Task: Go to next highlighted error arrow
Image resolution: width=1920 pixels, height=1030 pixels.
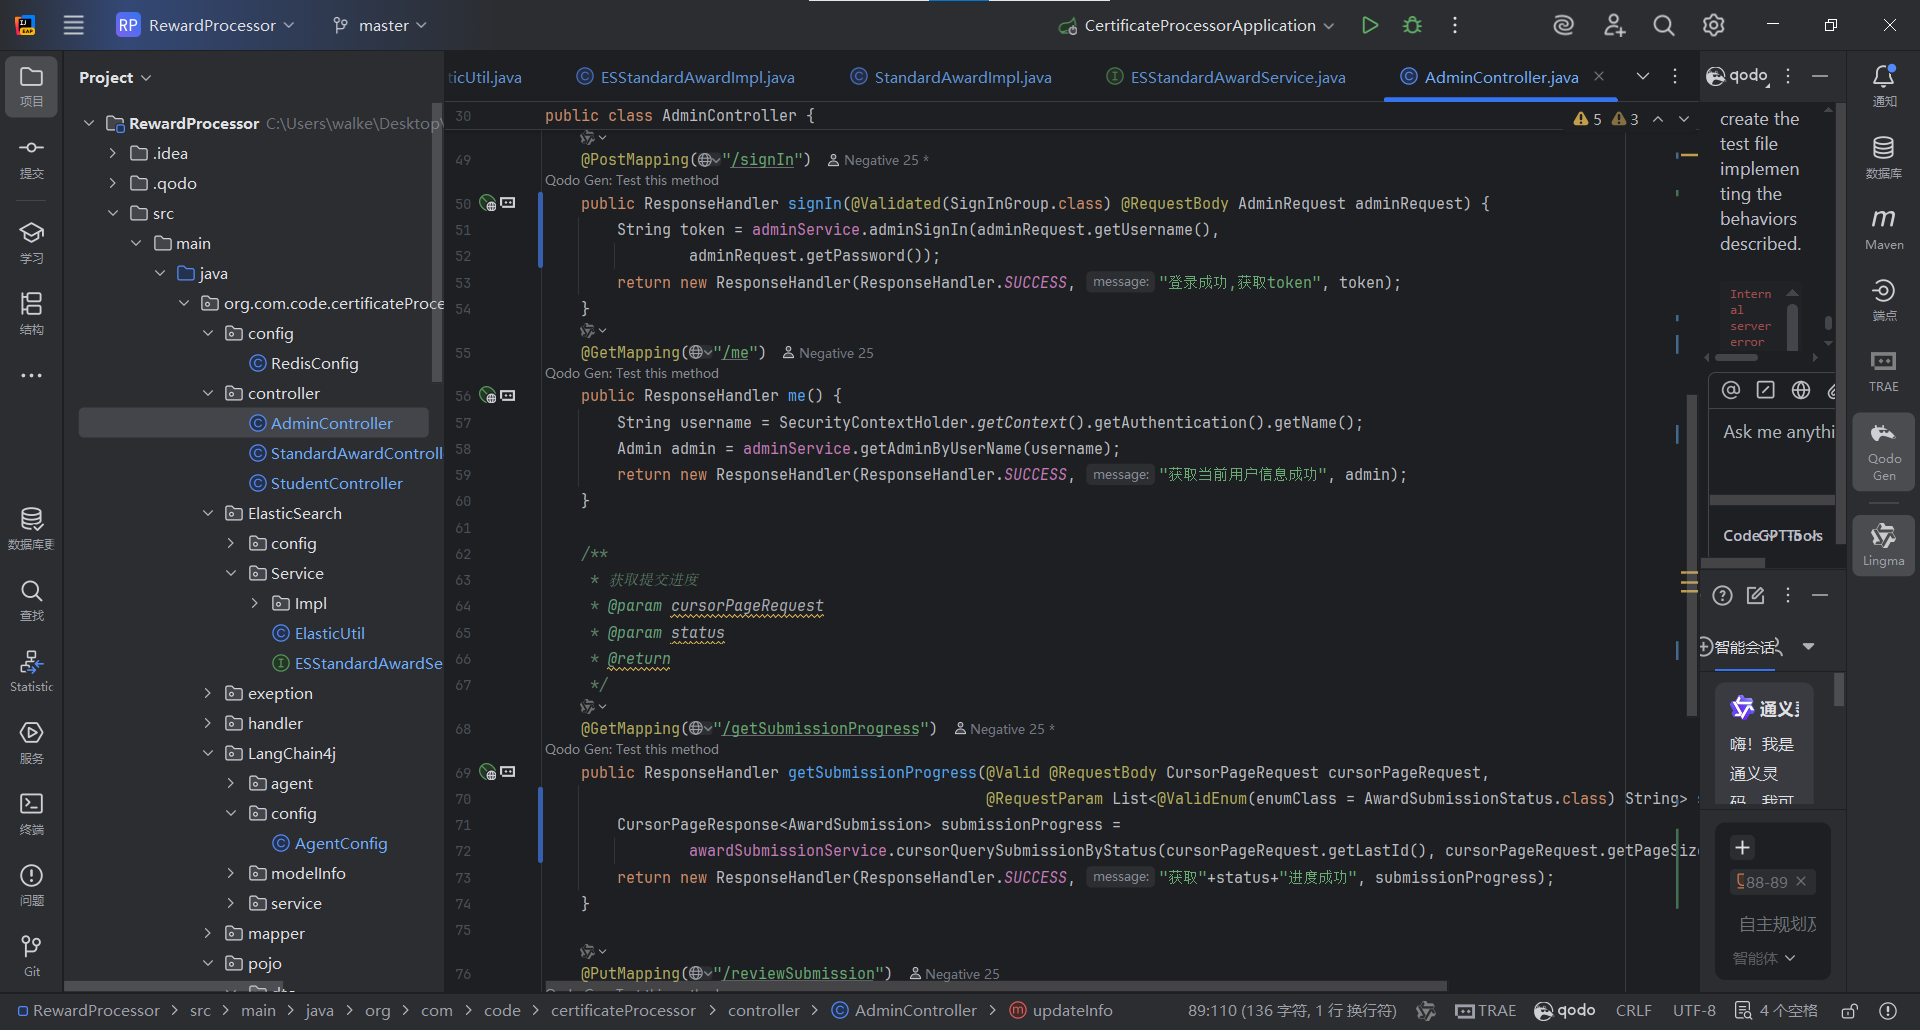Action: [x=1684, y=119]
